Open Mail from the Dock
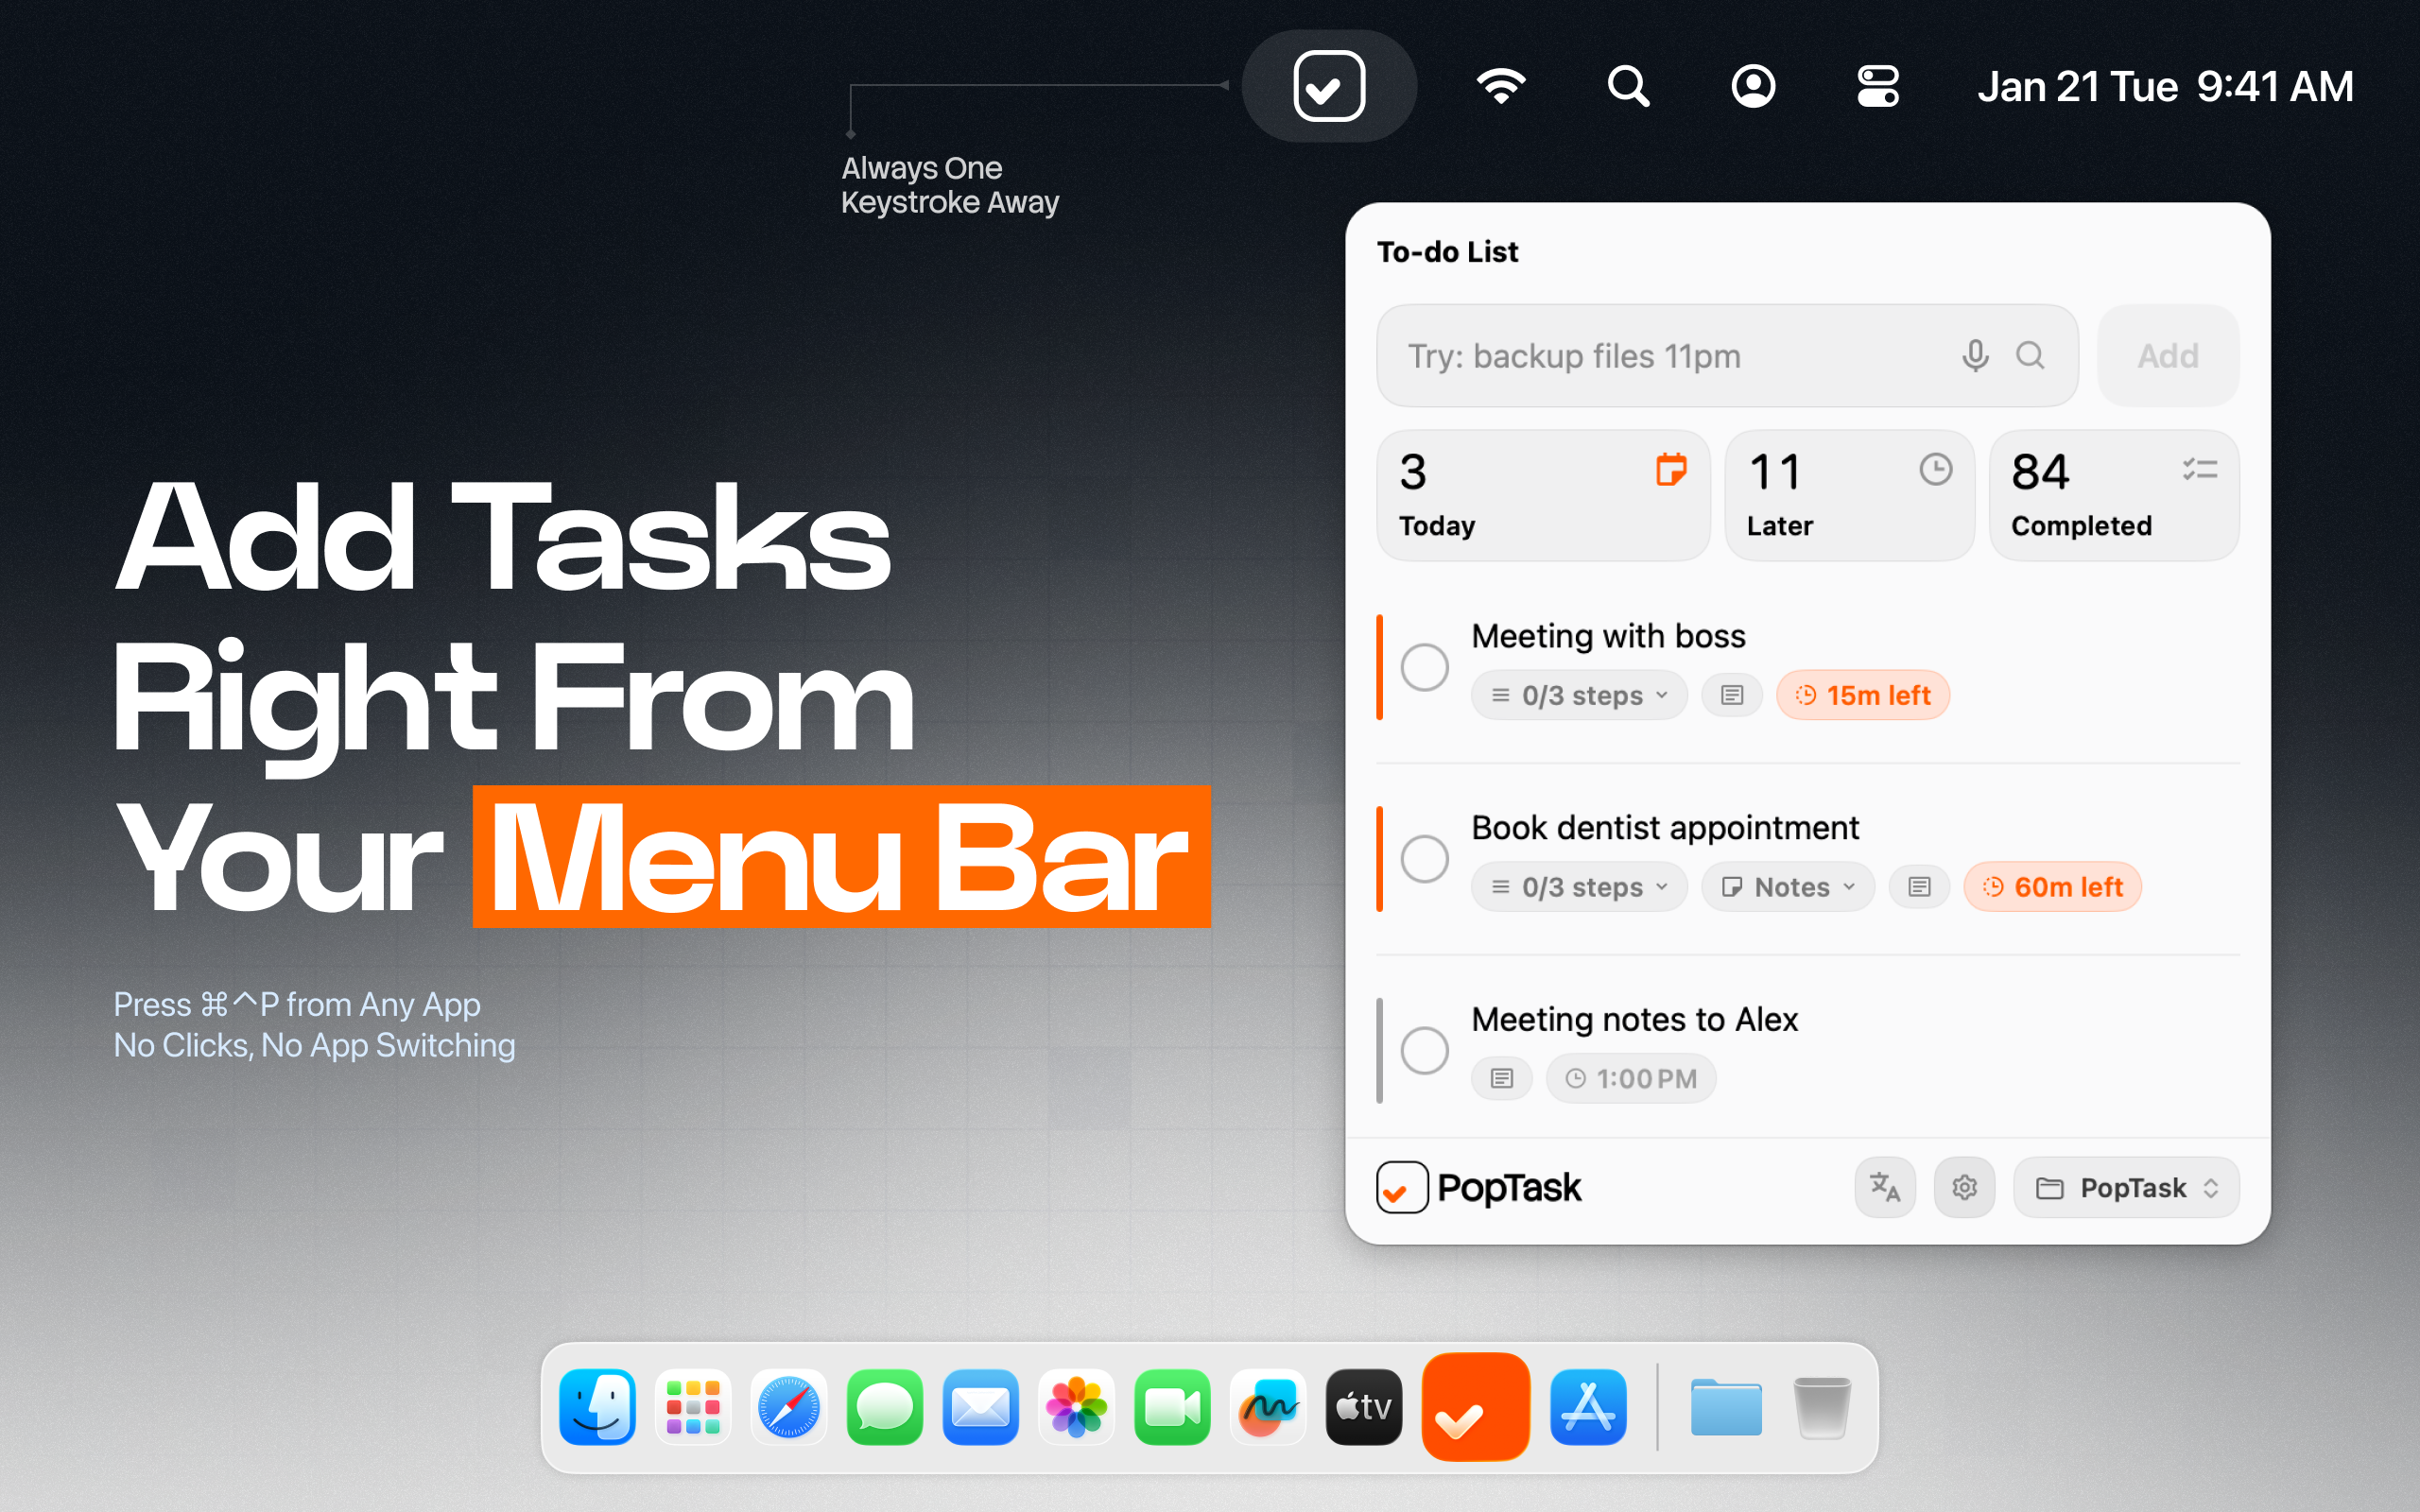 981,1408
